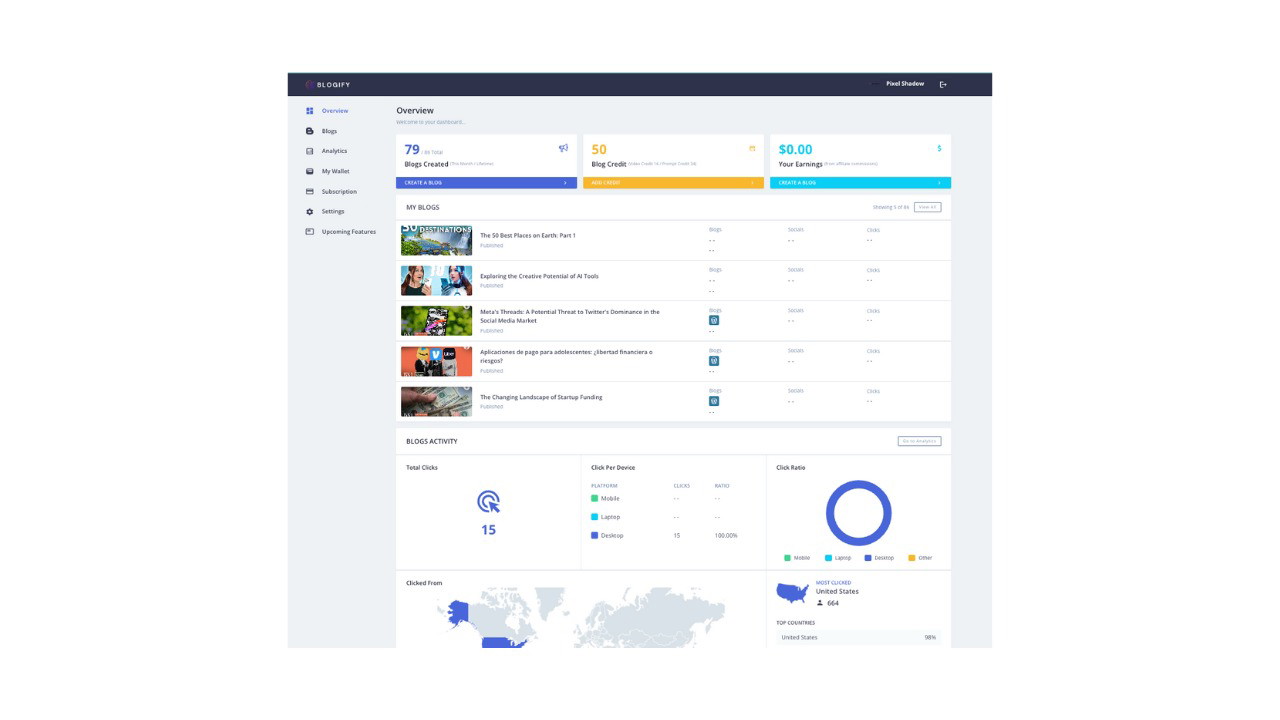Viewport: 1280px width, 720px height.
Task: Click the cursor icon in Total Clicks panel
Action: 487,501
